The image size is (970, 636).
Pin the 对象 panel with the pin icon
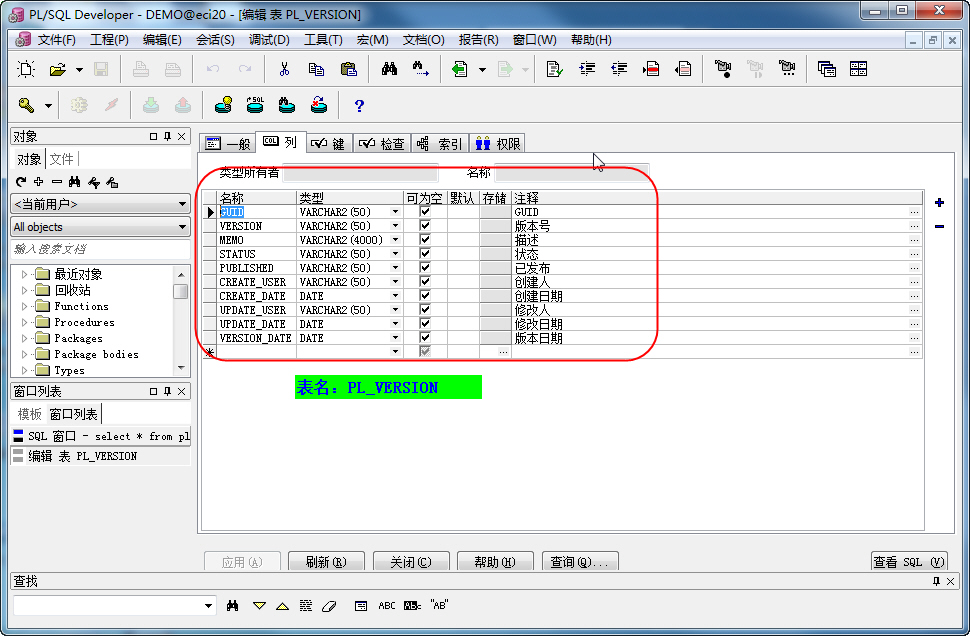[x=167, y=136]
